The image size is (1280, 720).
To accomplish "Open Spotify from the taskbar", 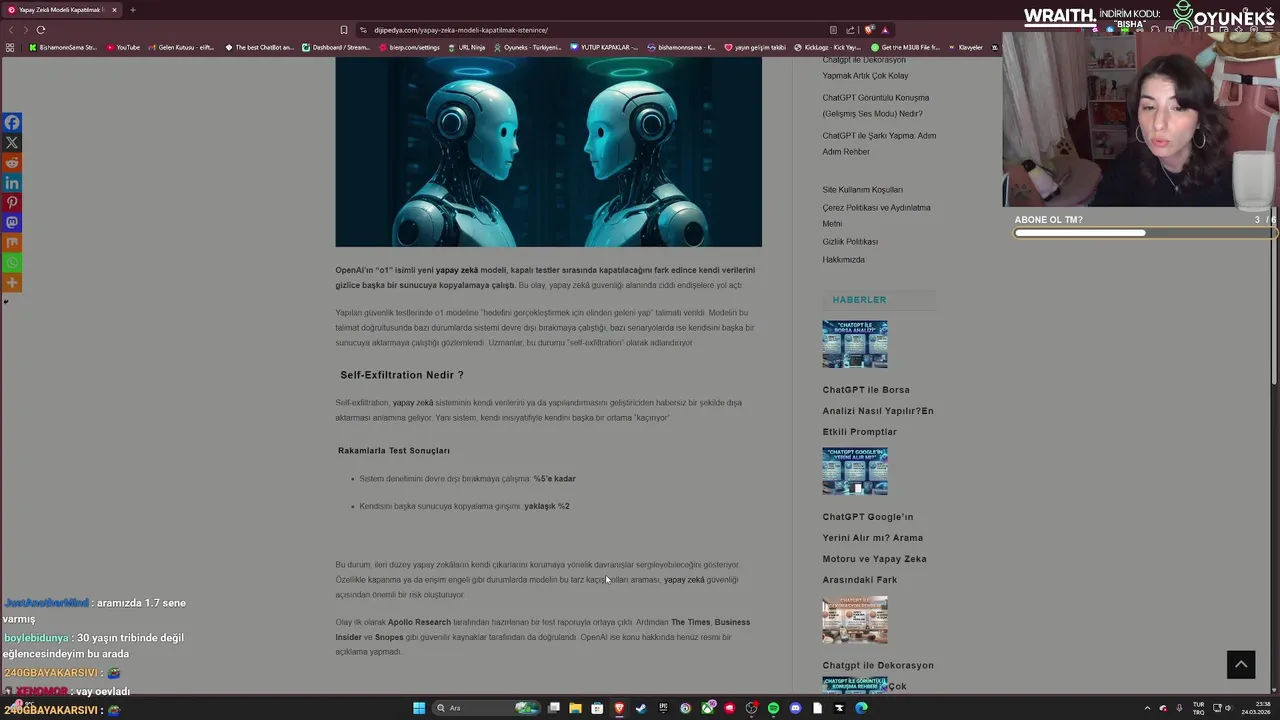I will [x=773, y=708].
